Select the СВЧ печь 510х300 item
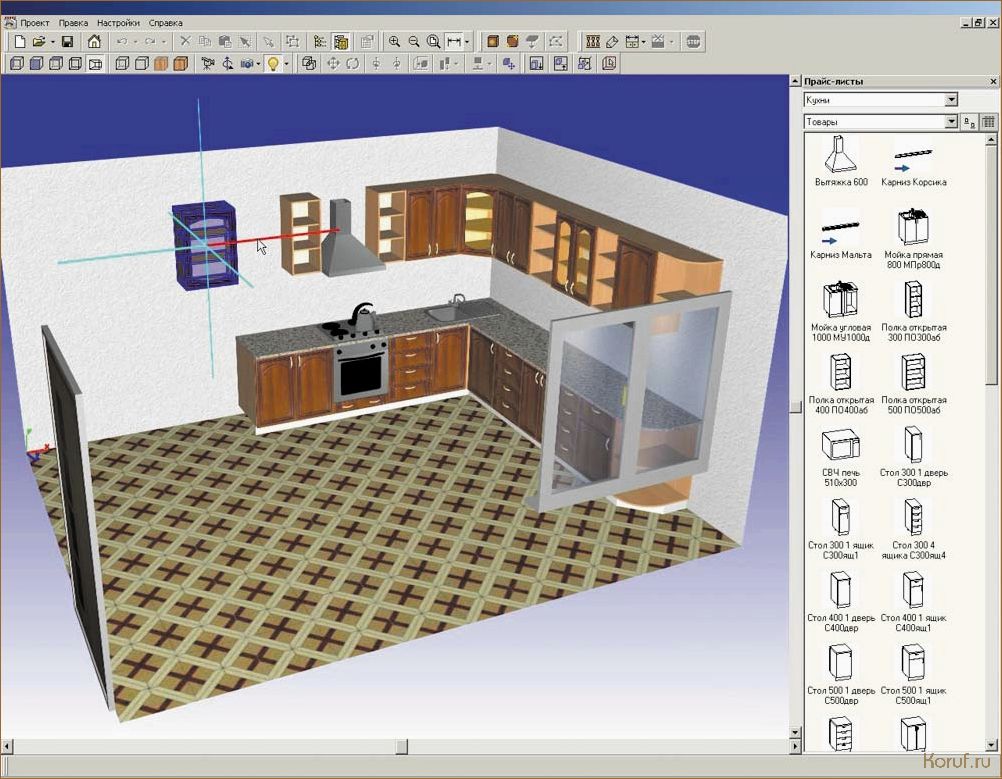The height and width of the screenshot is (779, 1002). [840, 457]
